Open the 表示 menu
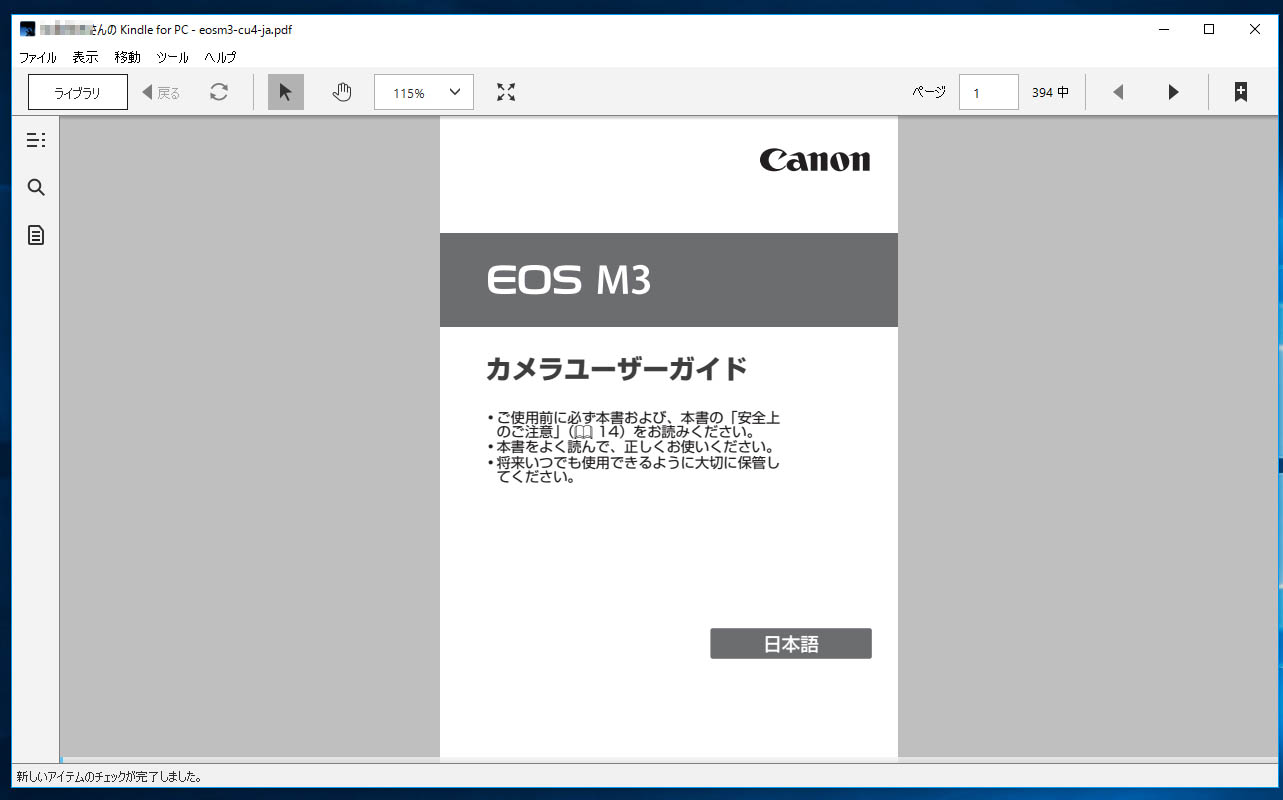Screen dimensions: 1283x800 [x=85, y=57]
